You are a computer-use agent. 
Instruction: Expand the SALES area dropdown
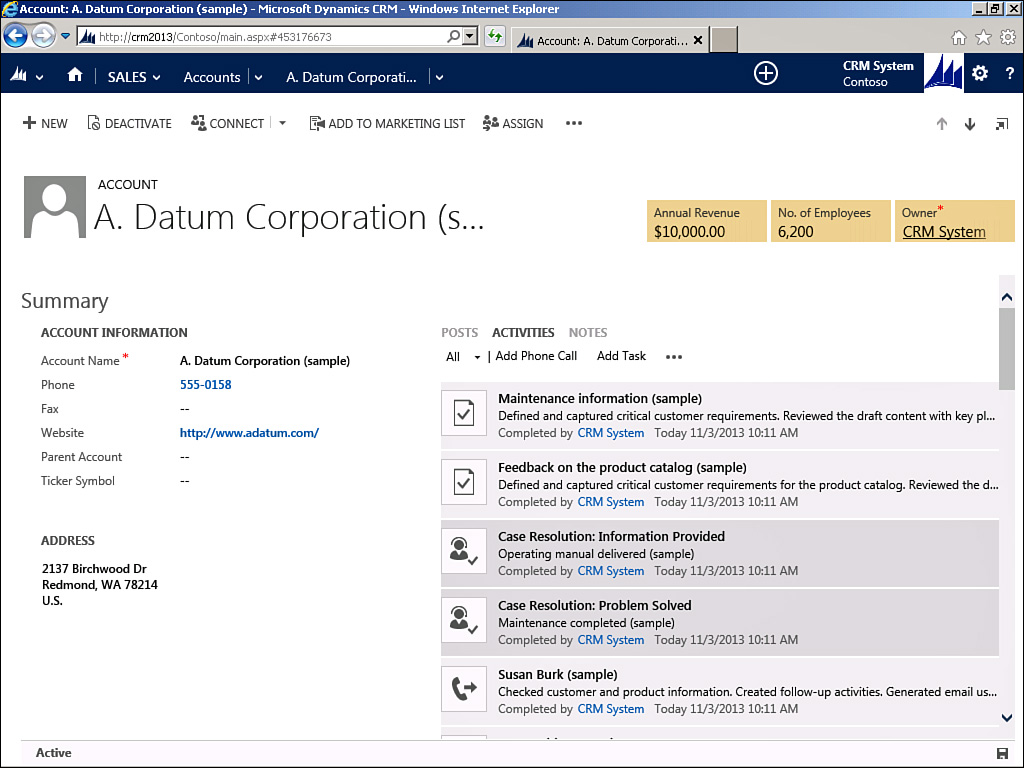coord(157,77)
